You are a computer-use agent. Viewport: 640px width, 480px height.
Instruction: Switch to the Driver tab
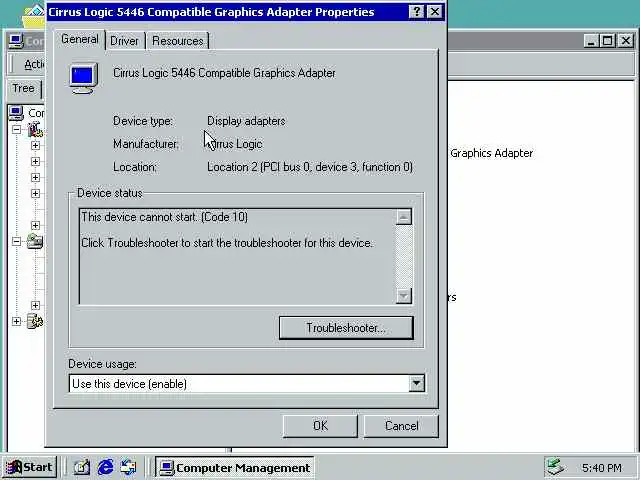tap(124, 41)
